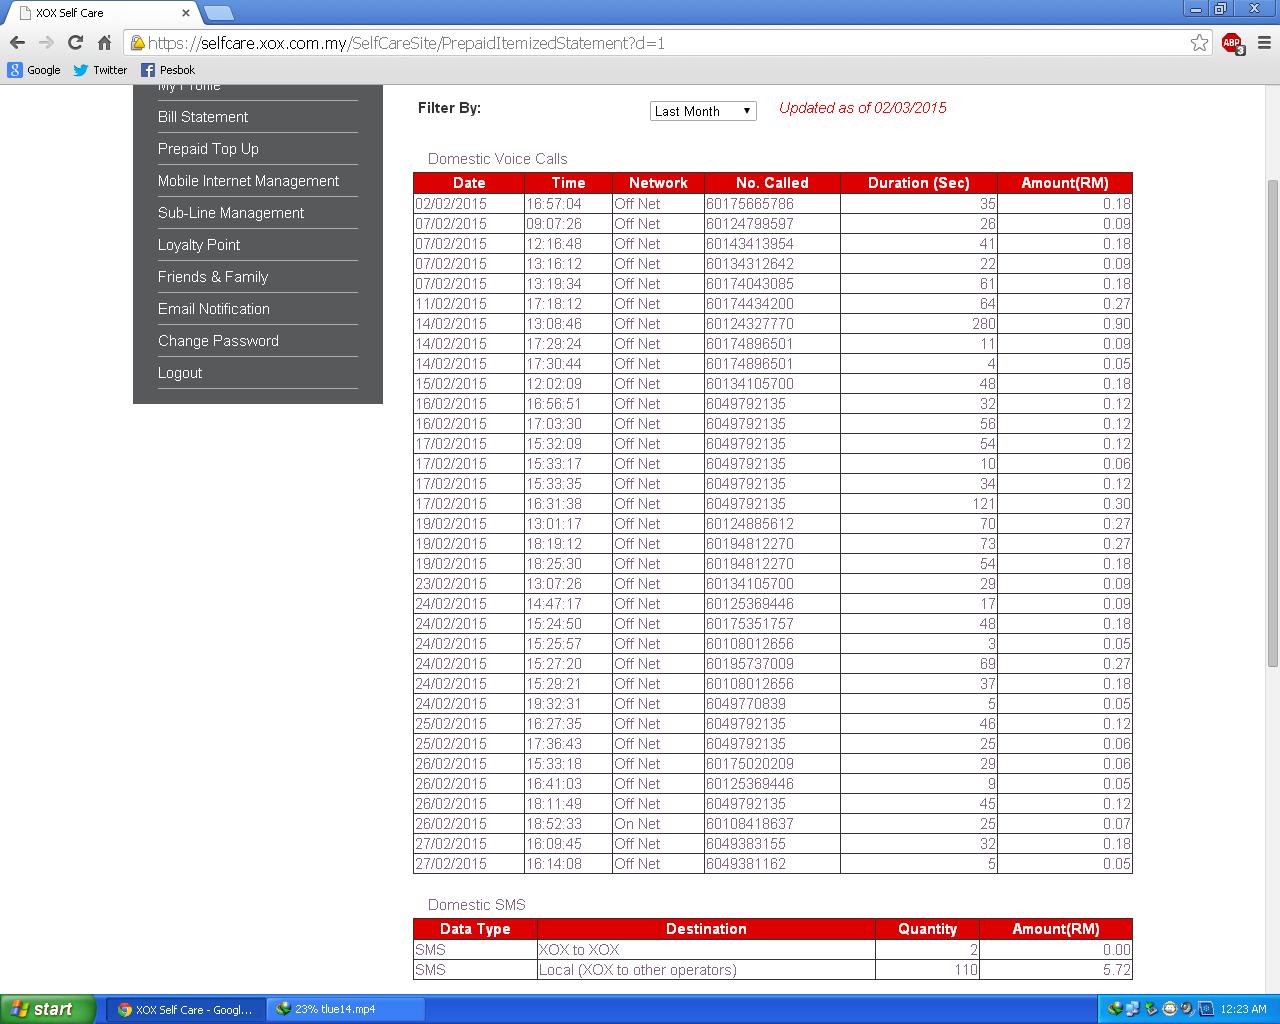Viewport: 1280px width, 1024px height.
Task: Bookmark this page with the star icon
Action: point(1199,42)
